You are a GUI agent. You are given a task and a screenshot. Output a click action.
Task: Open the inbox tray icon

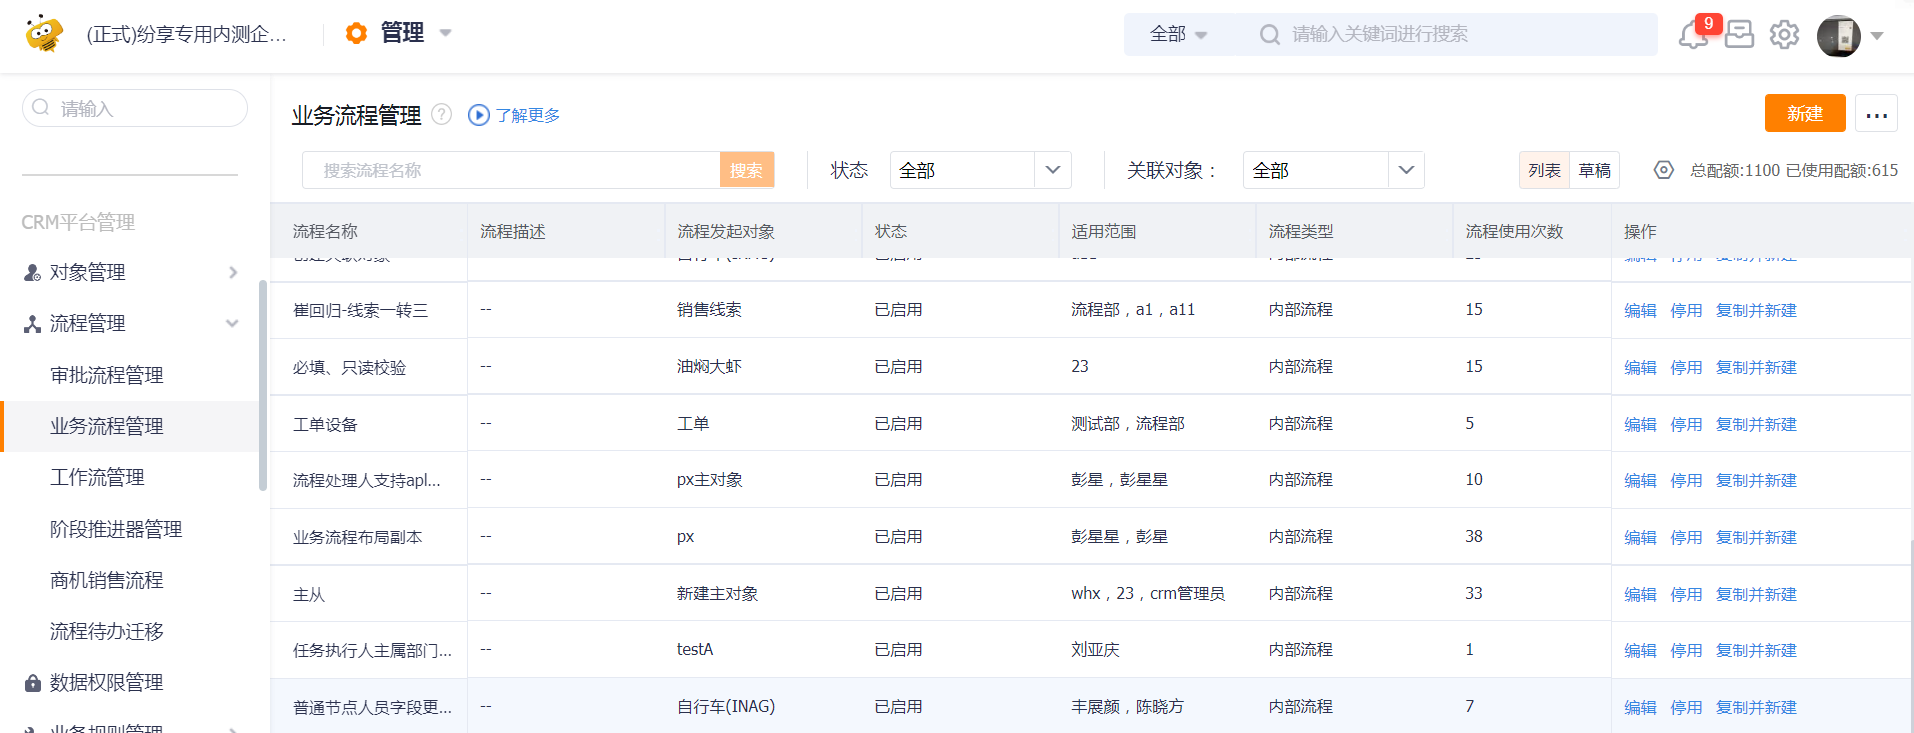1739,35
